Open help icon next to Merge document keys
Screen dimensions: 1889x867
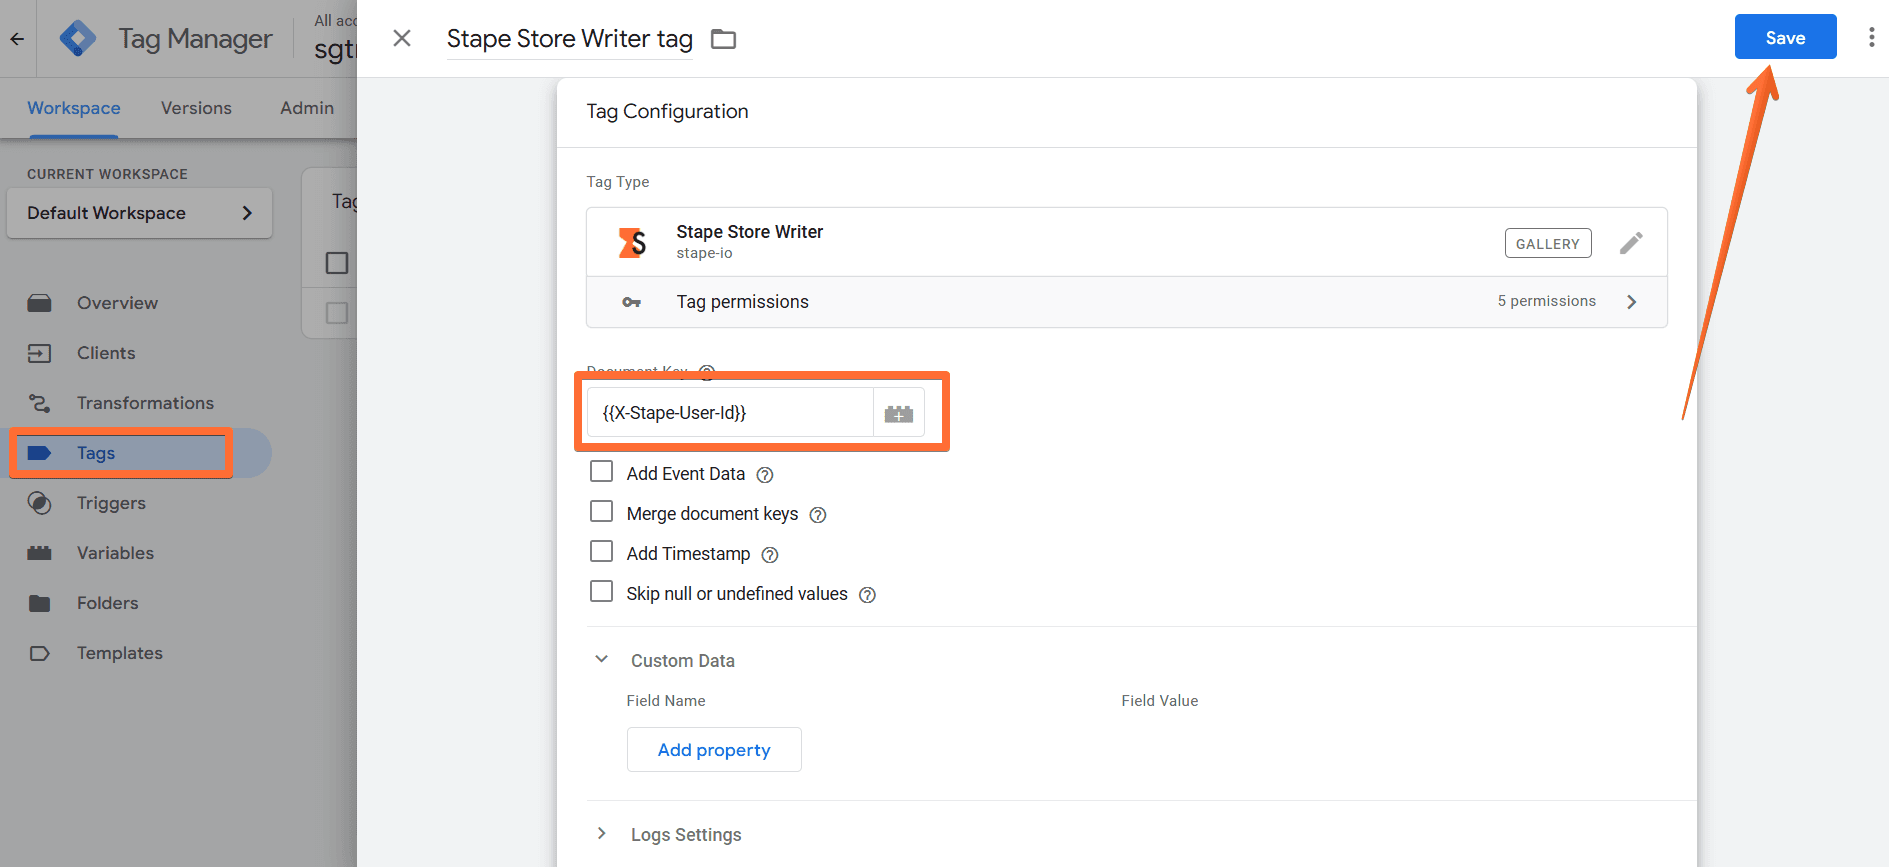(x=818, y=515)
